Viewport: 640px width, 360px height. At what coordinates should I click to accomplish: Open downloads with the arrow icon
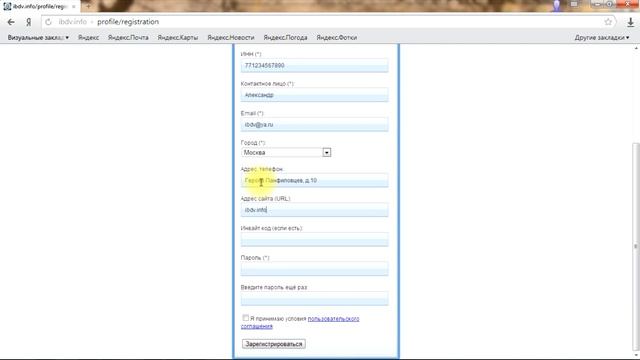point(630,22)
